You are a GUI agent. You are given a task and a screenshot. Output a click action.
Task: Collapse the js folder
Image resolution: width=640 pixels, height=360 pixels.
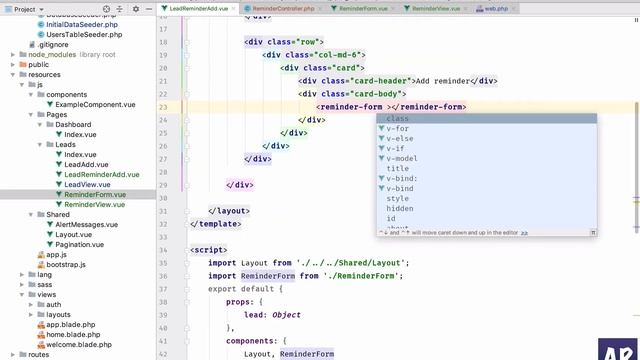click(x=22, y=84)
